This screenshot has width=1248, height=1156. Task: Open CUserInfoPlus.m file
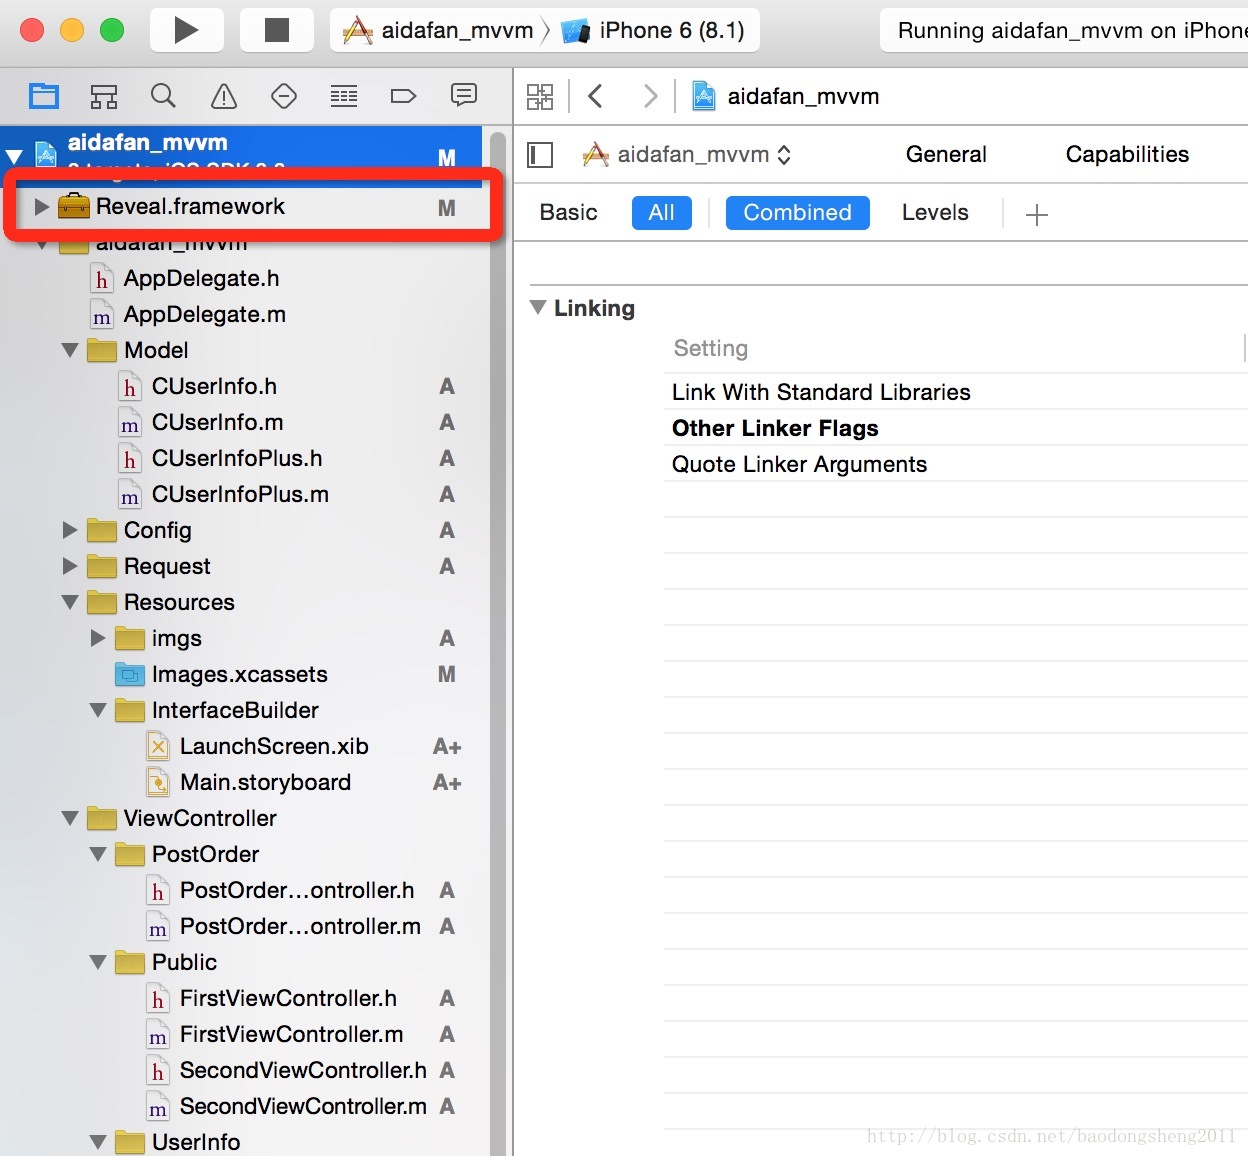pos(240,494)
